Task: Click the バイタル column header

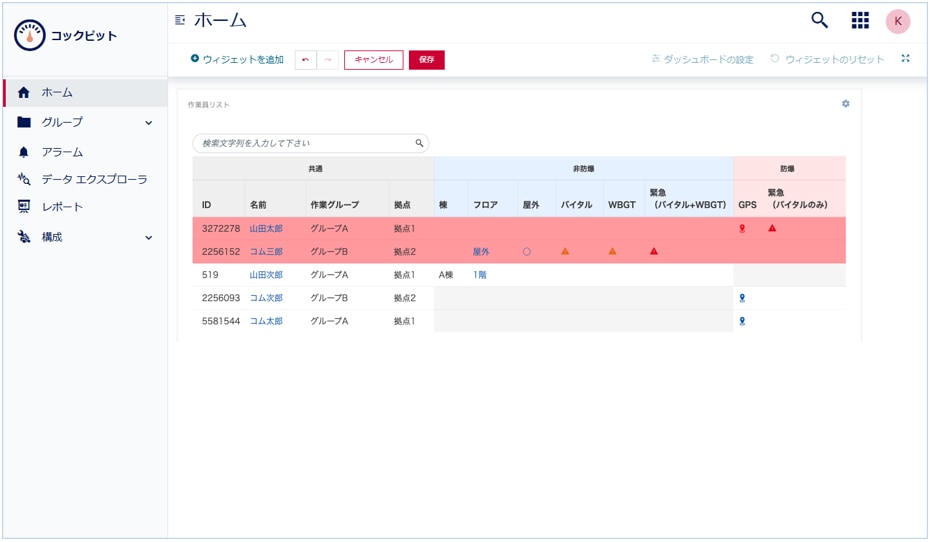Action: [577, 204]
